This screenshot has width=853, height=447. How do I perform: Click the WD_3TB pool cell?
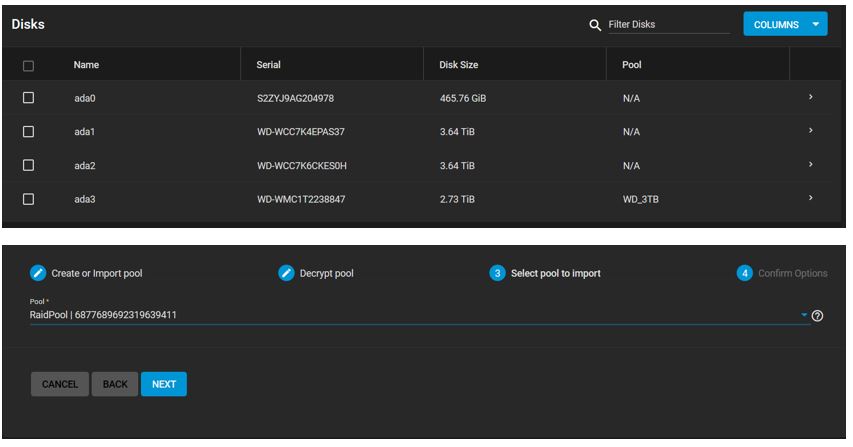click(x=641, y=200)
